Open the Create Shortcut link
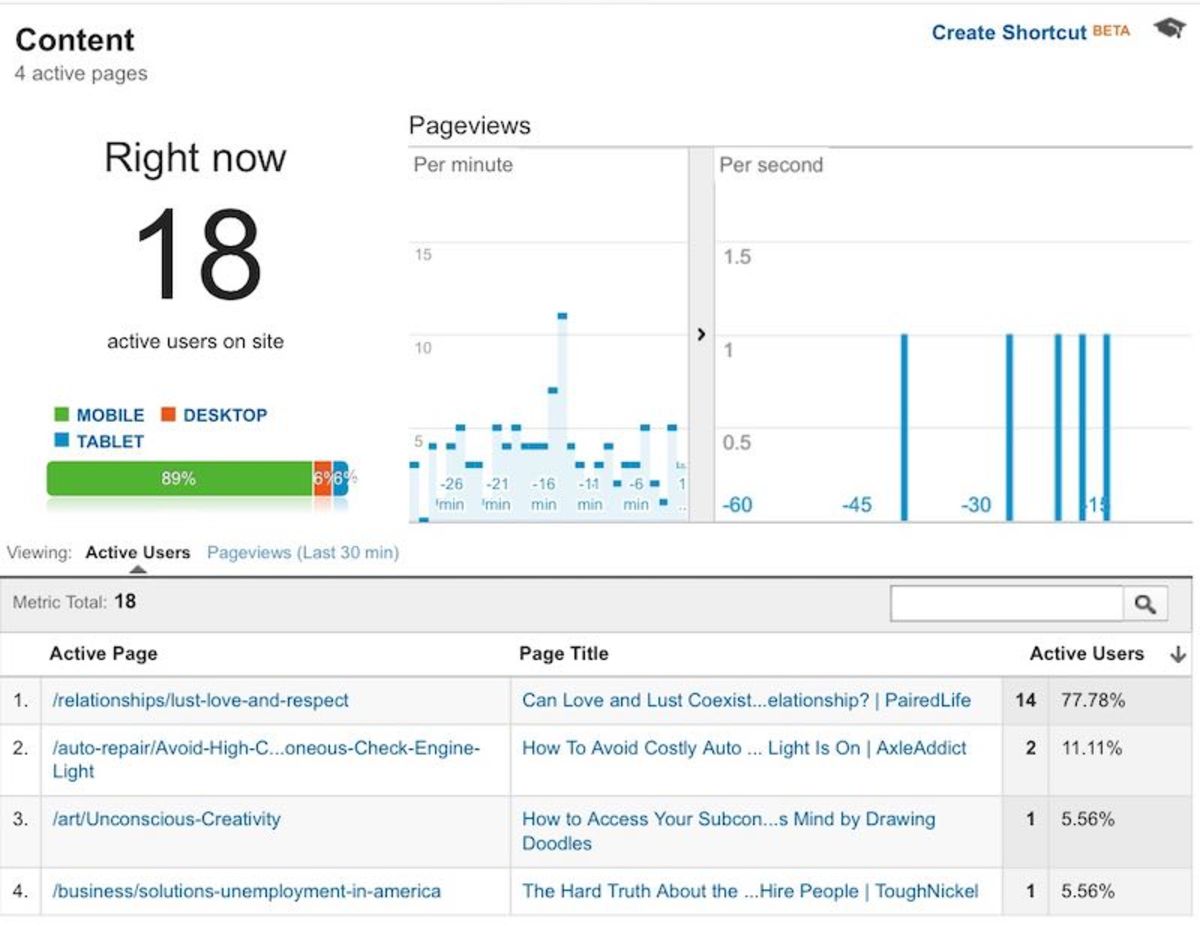 pyautogui.click(x=1008, y=32)
